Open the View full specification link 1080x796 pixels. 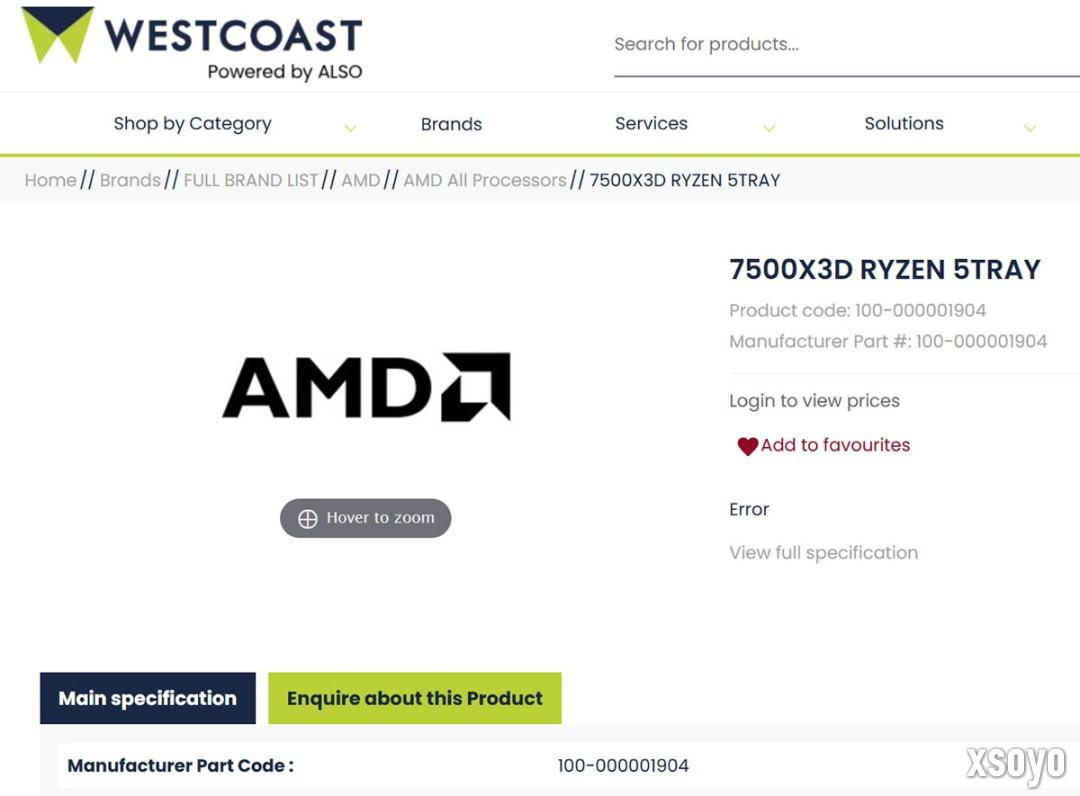(823, 552)
